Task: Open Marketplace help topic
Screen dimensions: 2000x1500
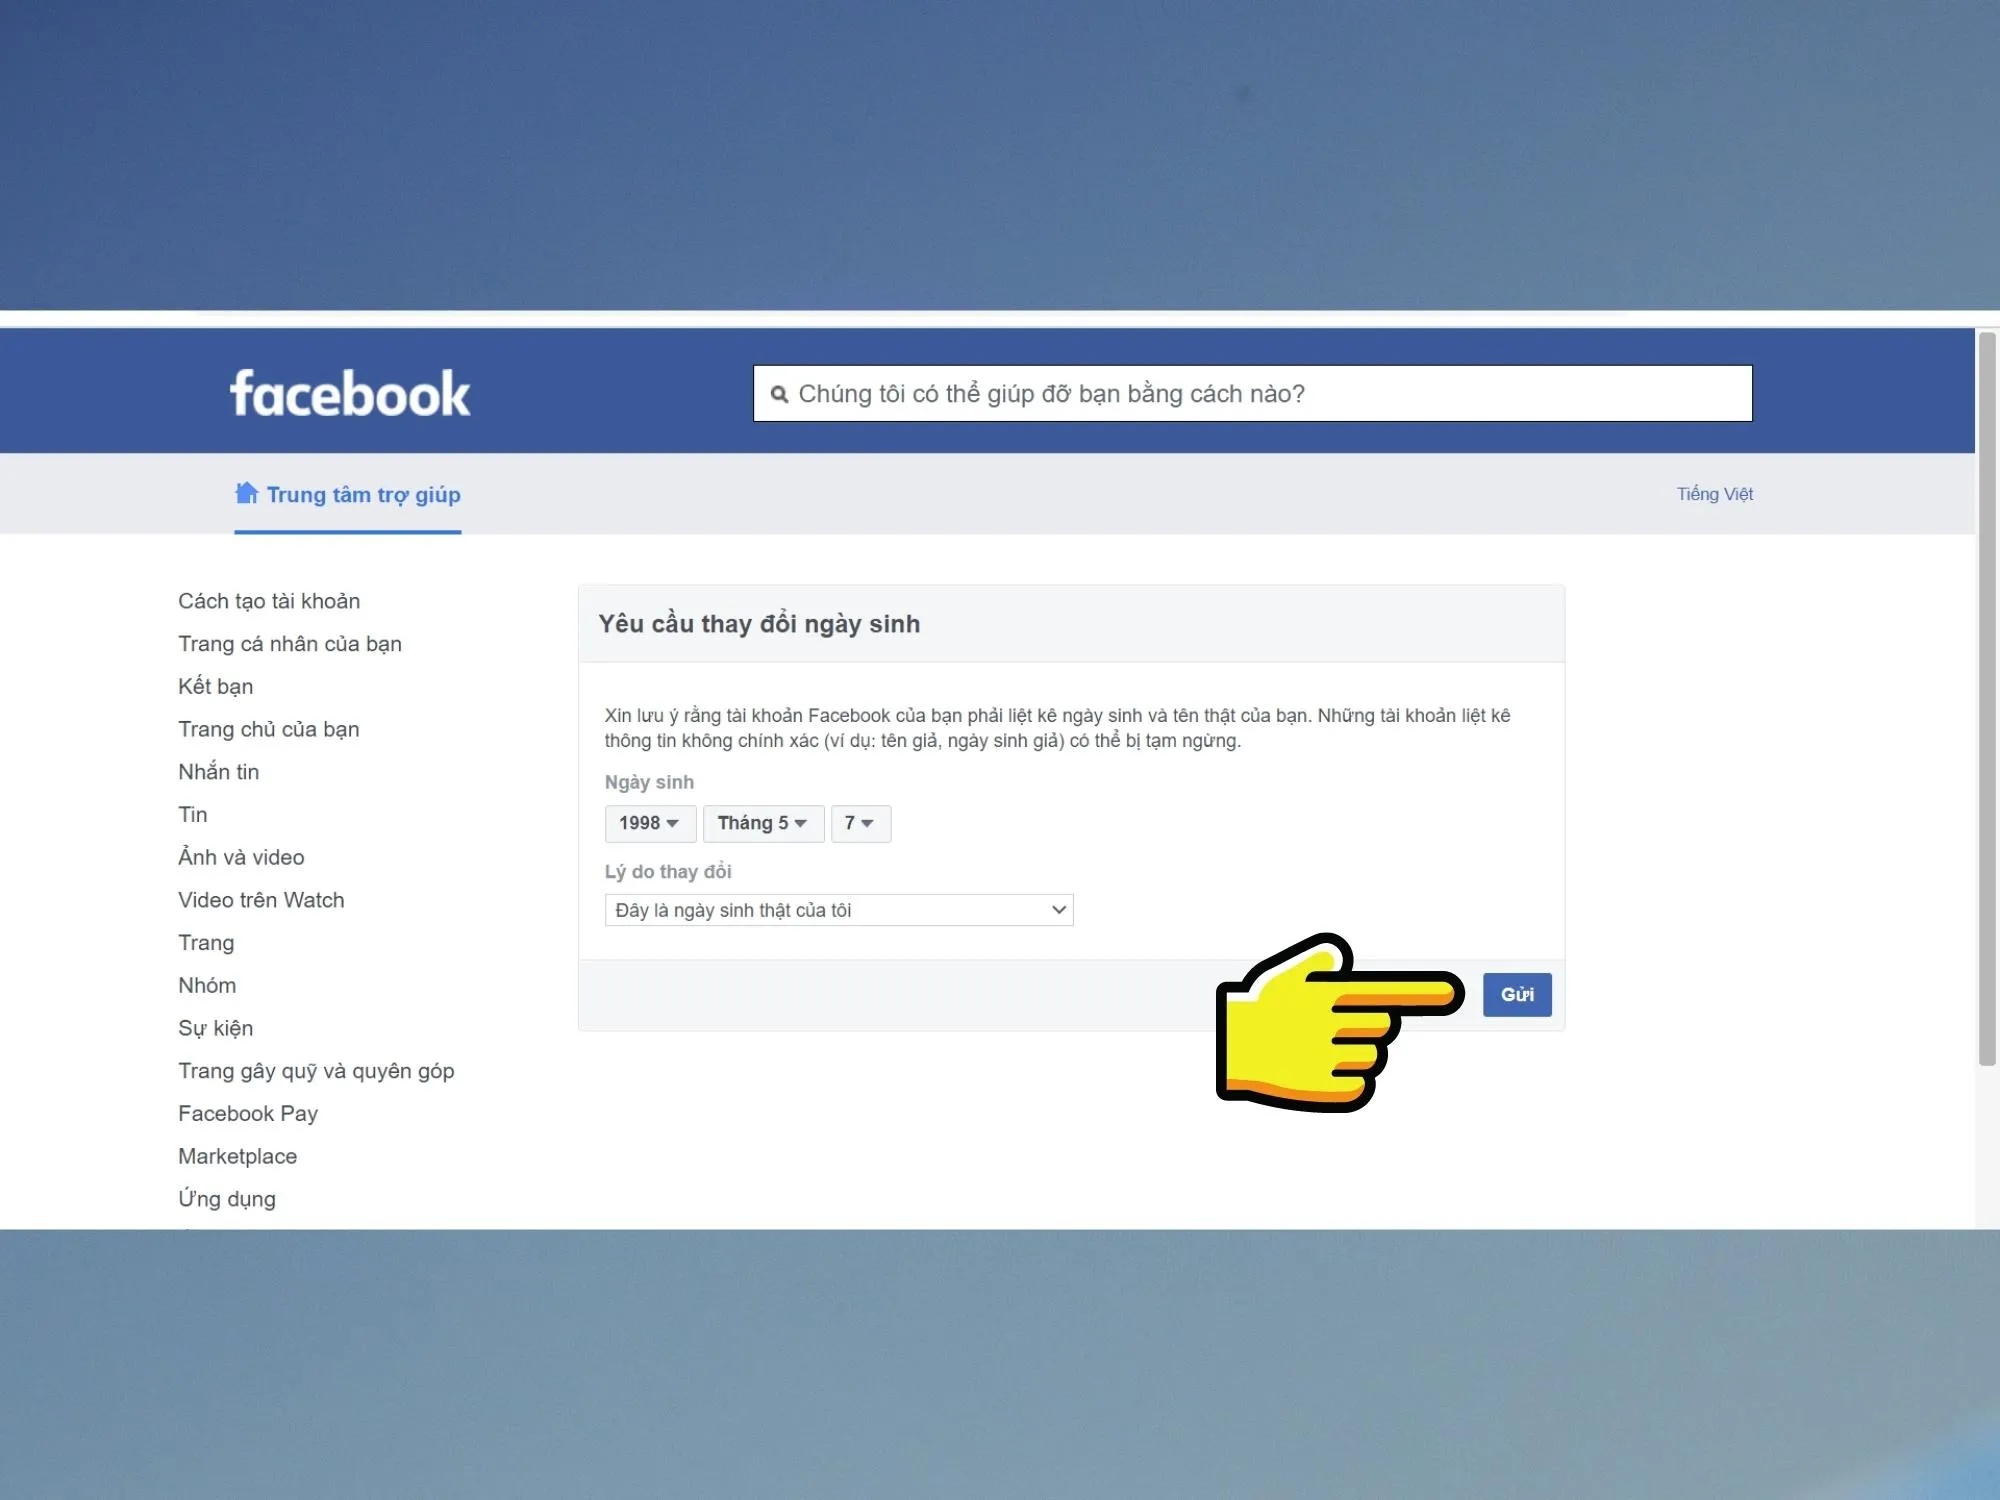Action: tap(238, 1156)
